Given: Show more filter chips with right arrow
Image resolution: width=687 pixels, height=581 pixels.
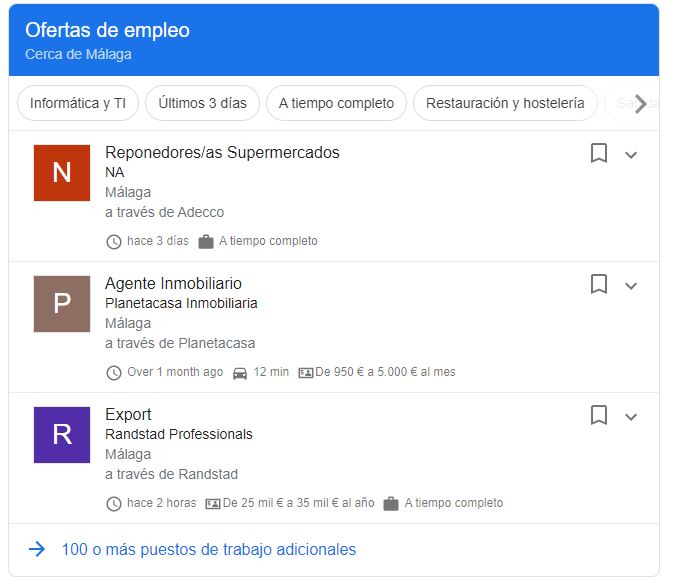Looking at the screenshot, I should pos(641,104).
